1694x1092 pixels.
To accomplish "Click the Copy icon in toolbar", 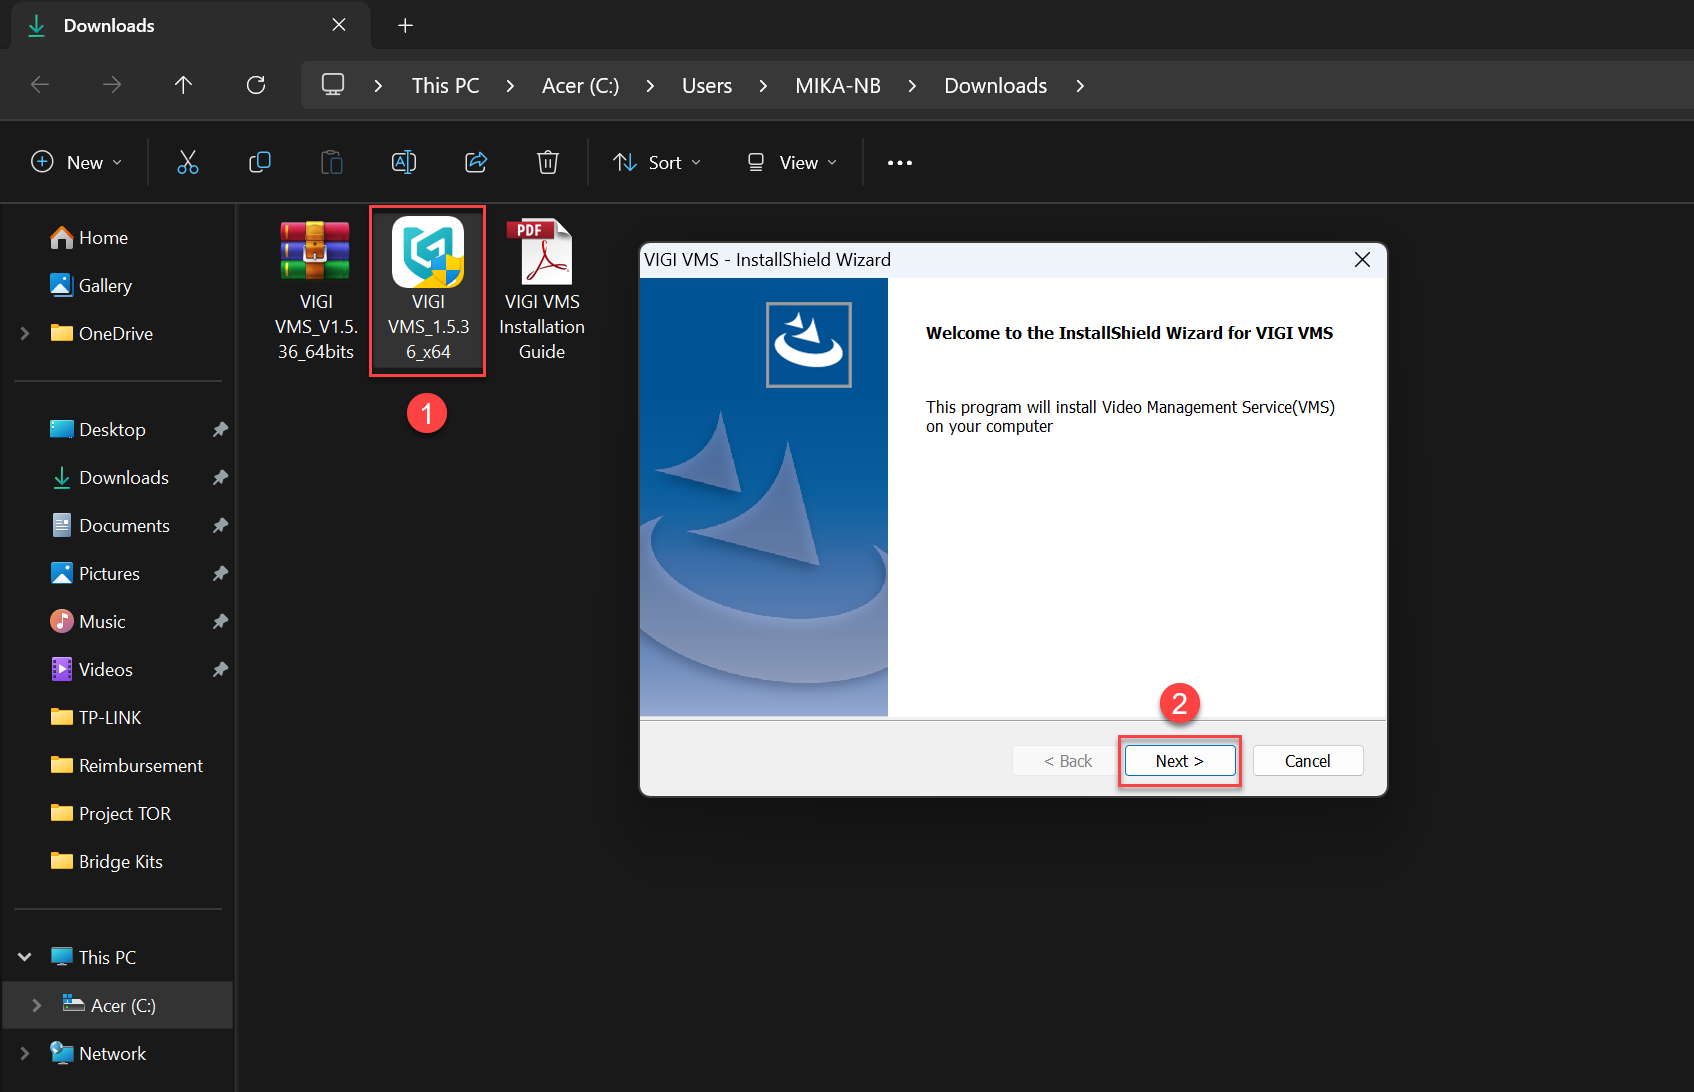I will (260, 162).
